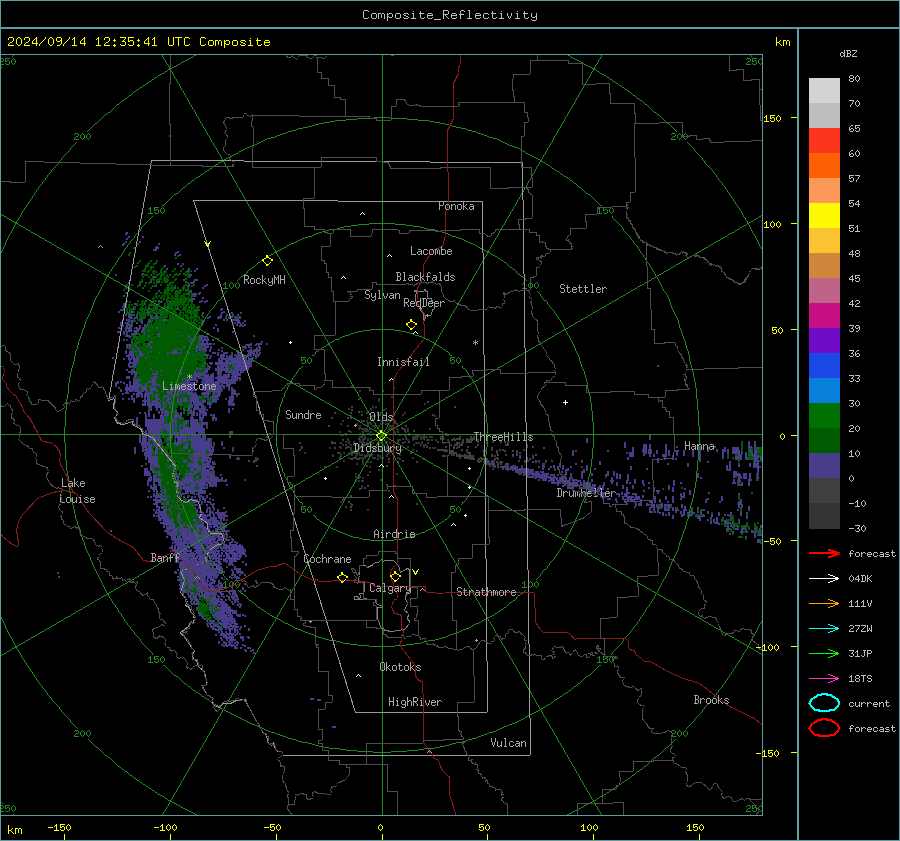Click the Composite_Reflectivity title
This screenshot has height=841, width=900.
(x=450, y=15)
